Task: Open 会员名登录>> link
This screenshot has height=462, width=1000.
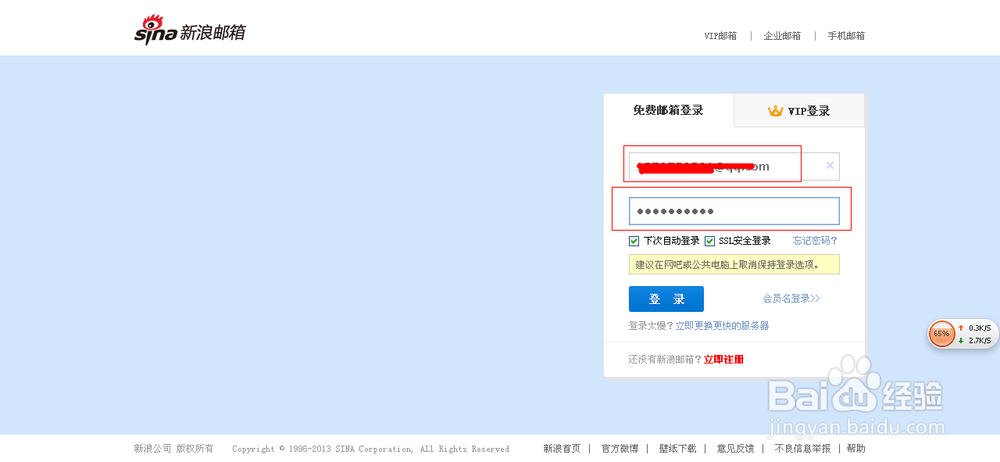Action: coord(791,298)
